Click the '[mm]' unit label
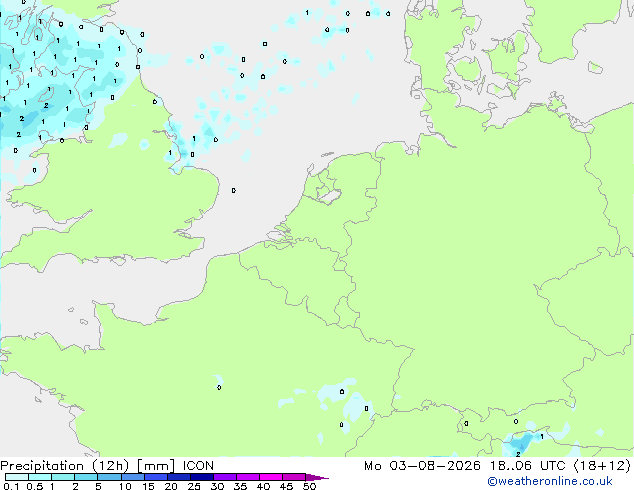This screenshot has width=634, height=490. tap(156, 466)
